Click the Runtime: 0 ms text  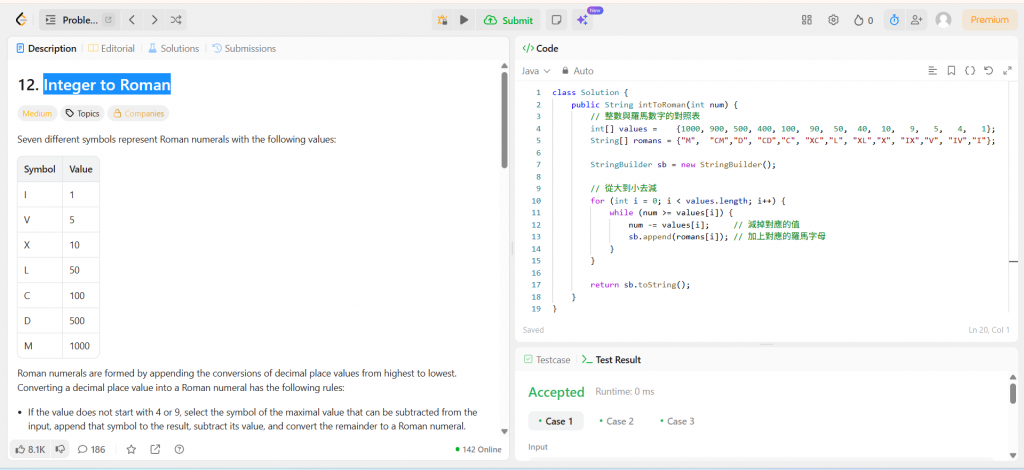pyautogui.click(x=624, y=392)
